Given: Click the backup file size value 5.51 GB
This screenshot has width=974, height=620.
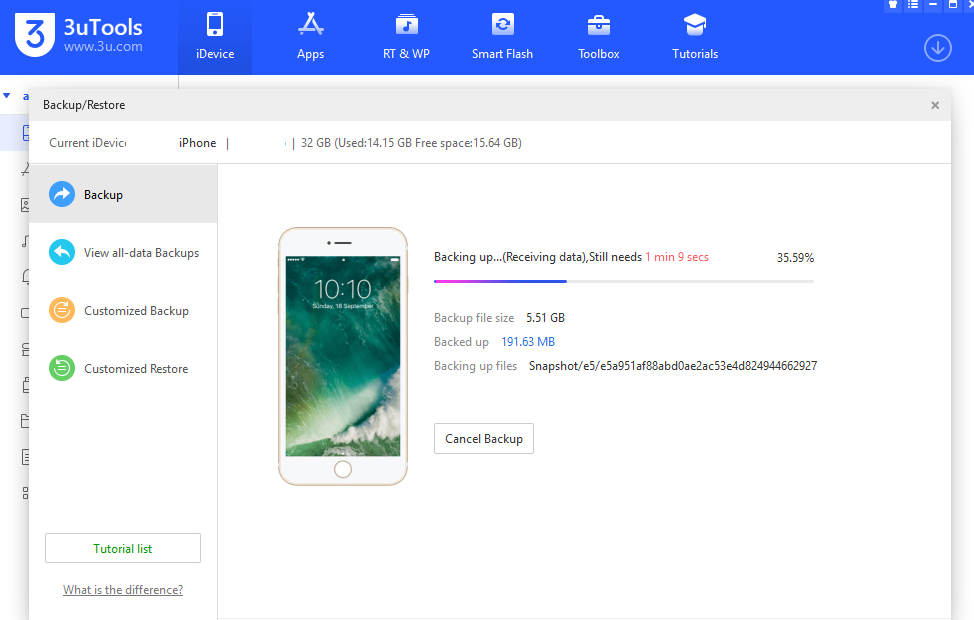Looking at the screenshot, I should 545,318.
